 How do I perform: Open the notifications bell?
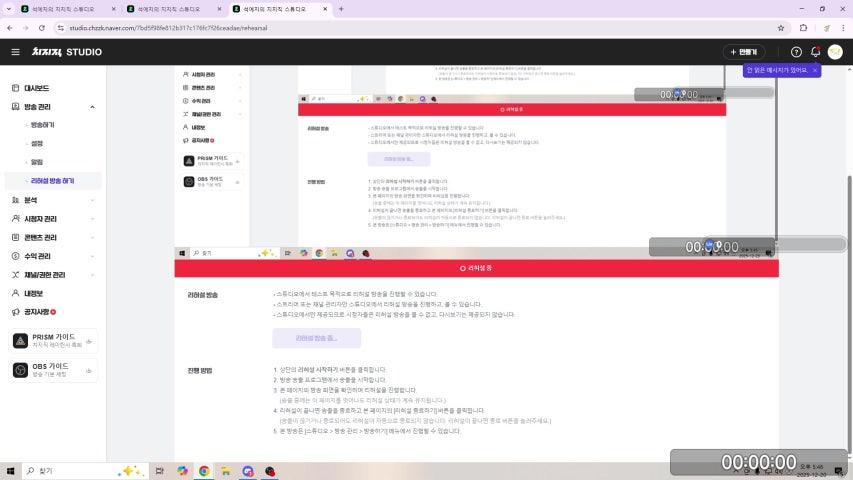[x=815, y=52]
